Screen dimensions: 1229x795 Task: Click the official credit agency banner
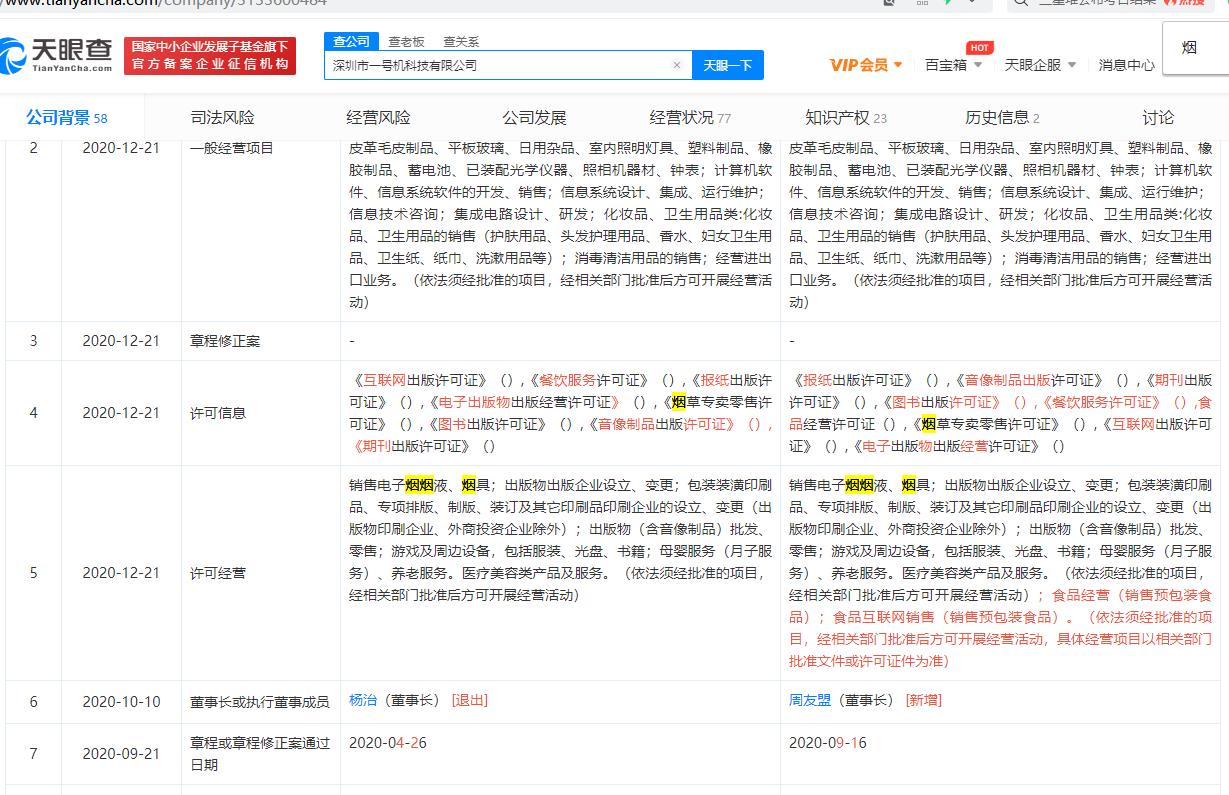tap(211, 55)
